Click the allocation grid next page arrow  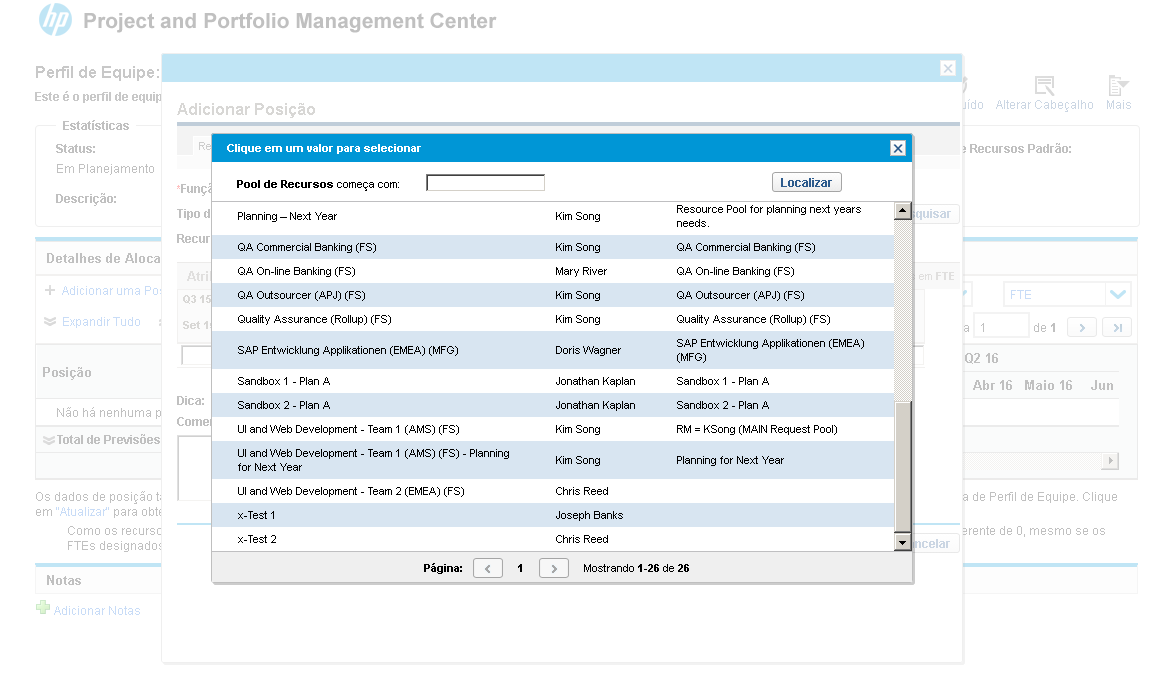tap(1082, 327)
